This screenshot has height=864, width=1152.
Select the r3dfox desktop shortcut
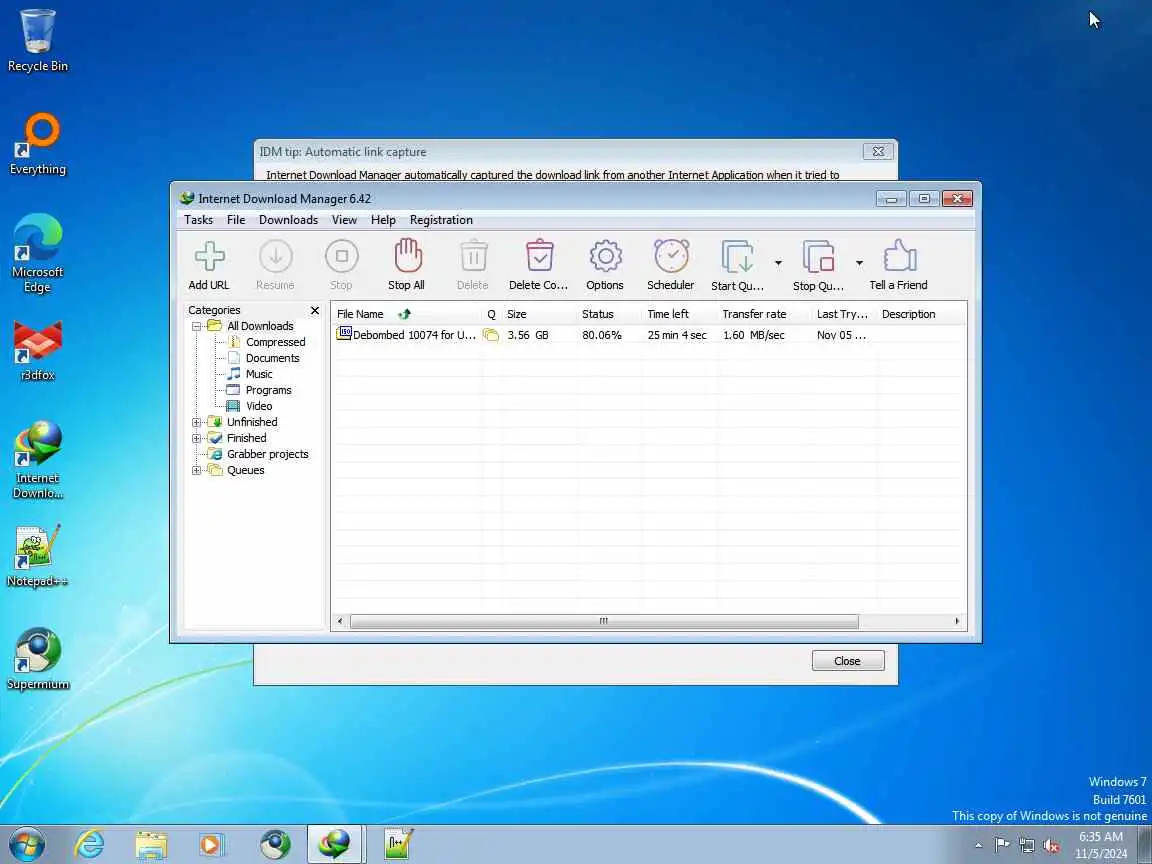click(37, 350)
